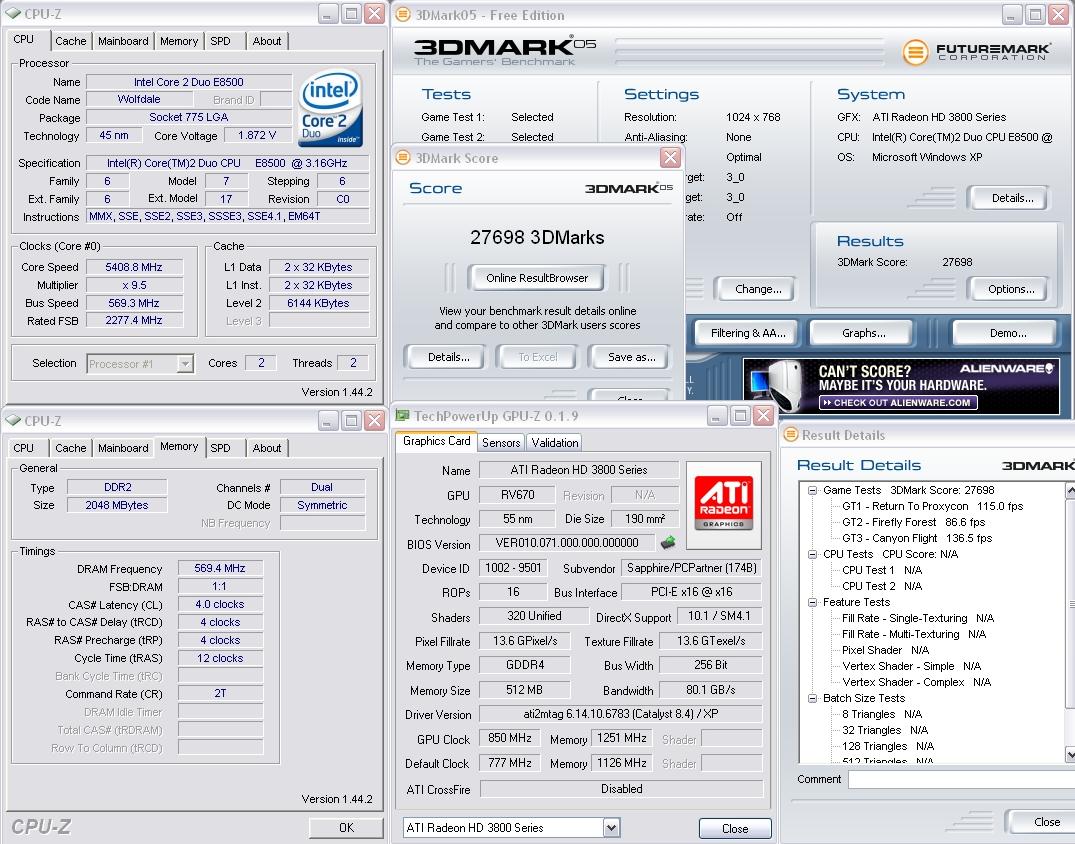Click the bottom CPU-Z window title icon
1075x844 pixels.
point(13,420)
